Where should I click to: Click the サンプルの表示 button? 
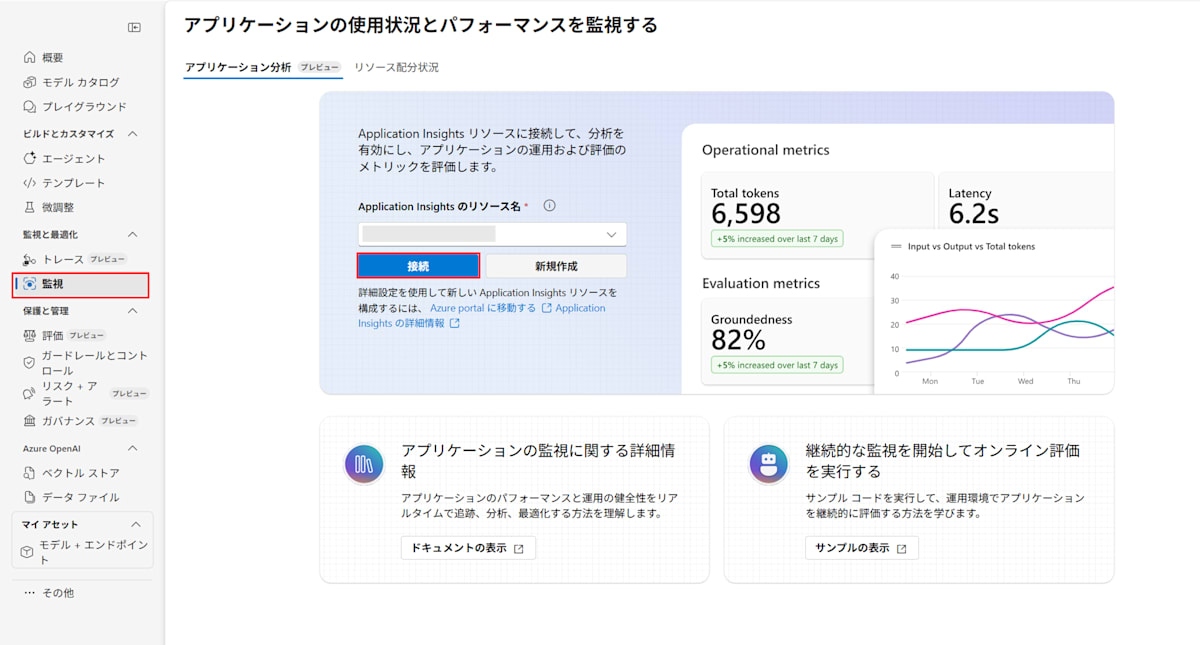point(861,548)
